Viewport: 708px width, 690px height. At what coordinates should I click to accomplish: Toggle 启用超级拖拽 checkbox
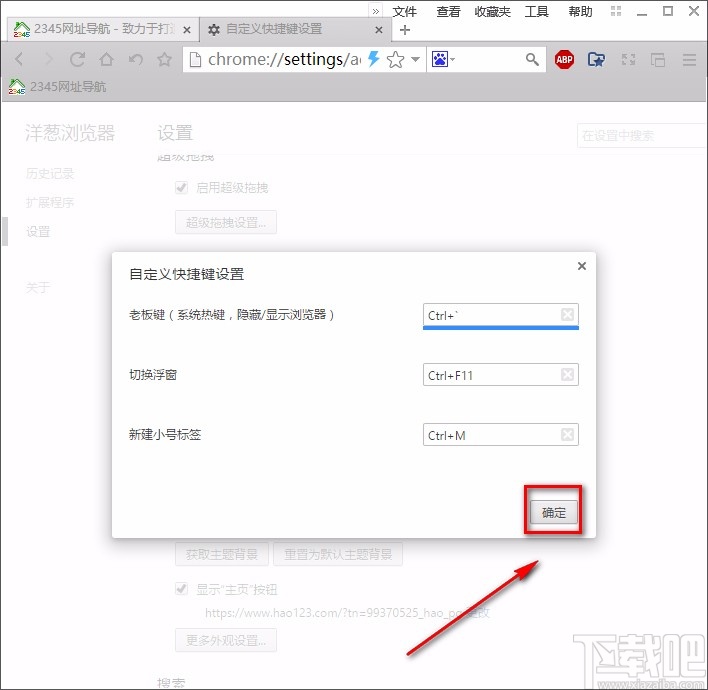pyautogui.click(x=182, y=187)
